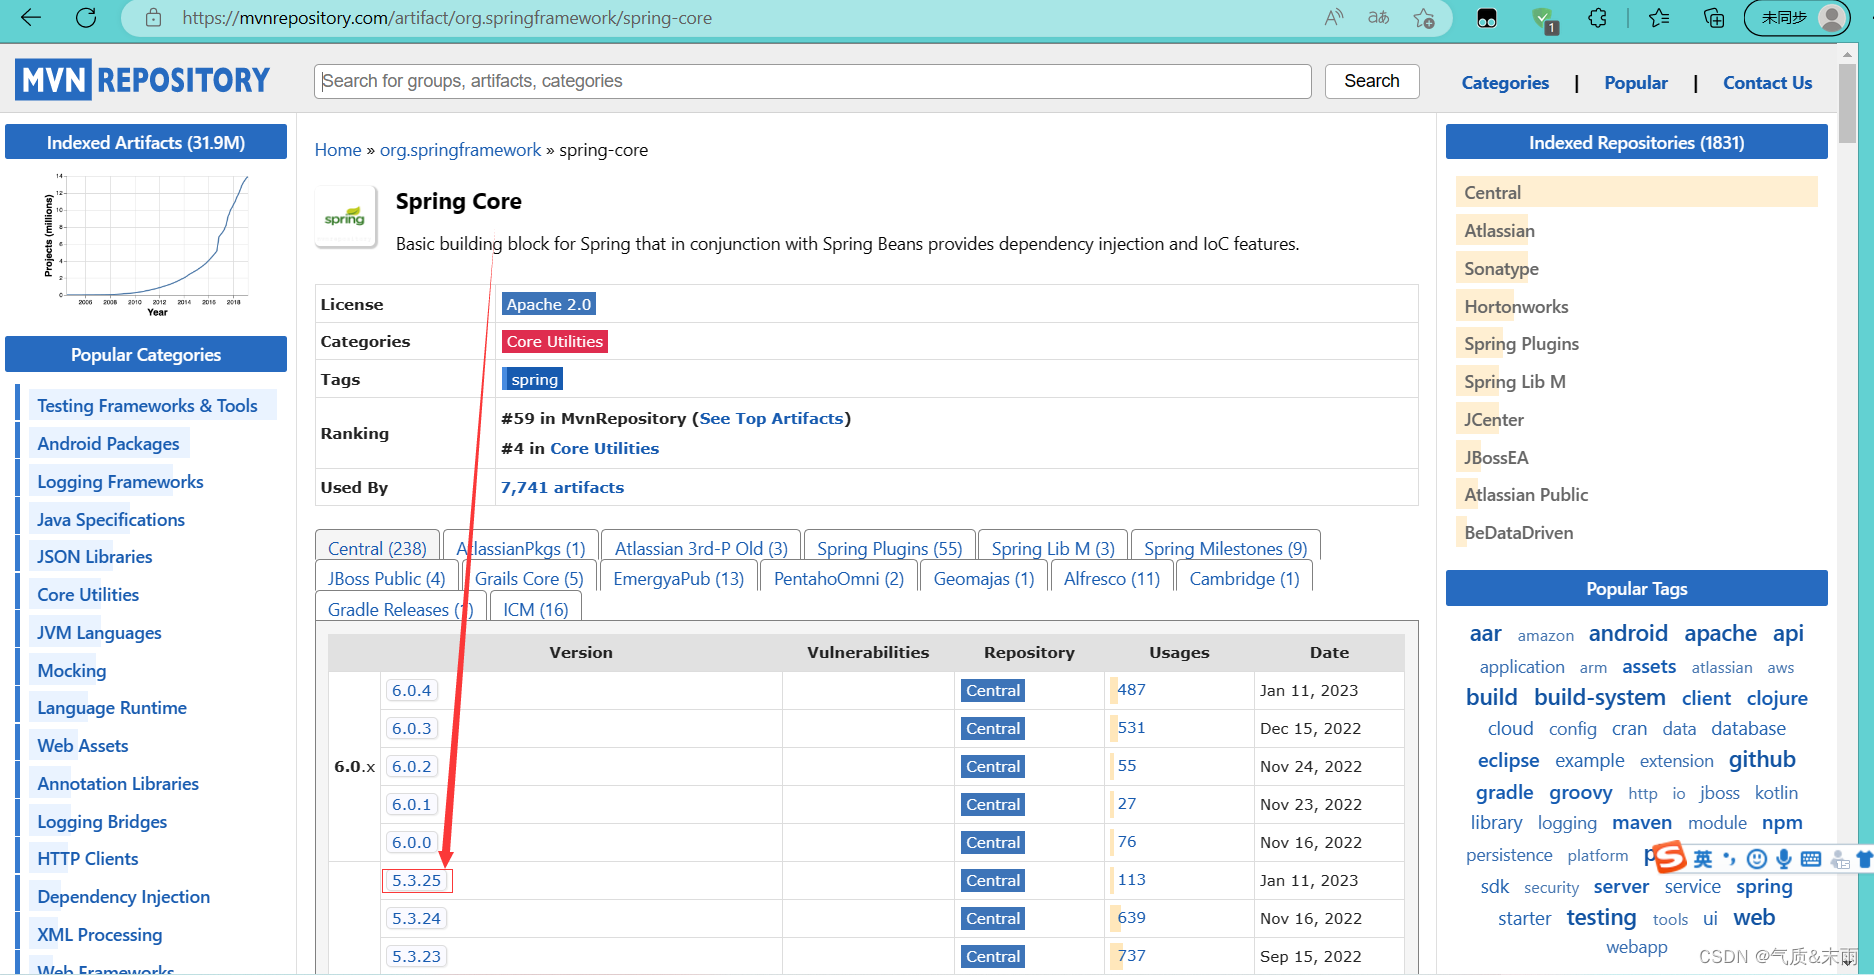Image resolution: width=1874 pixels, height=975 pixels.
Task: Open the browser extensions puzzle icon
Action: 1597,17
